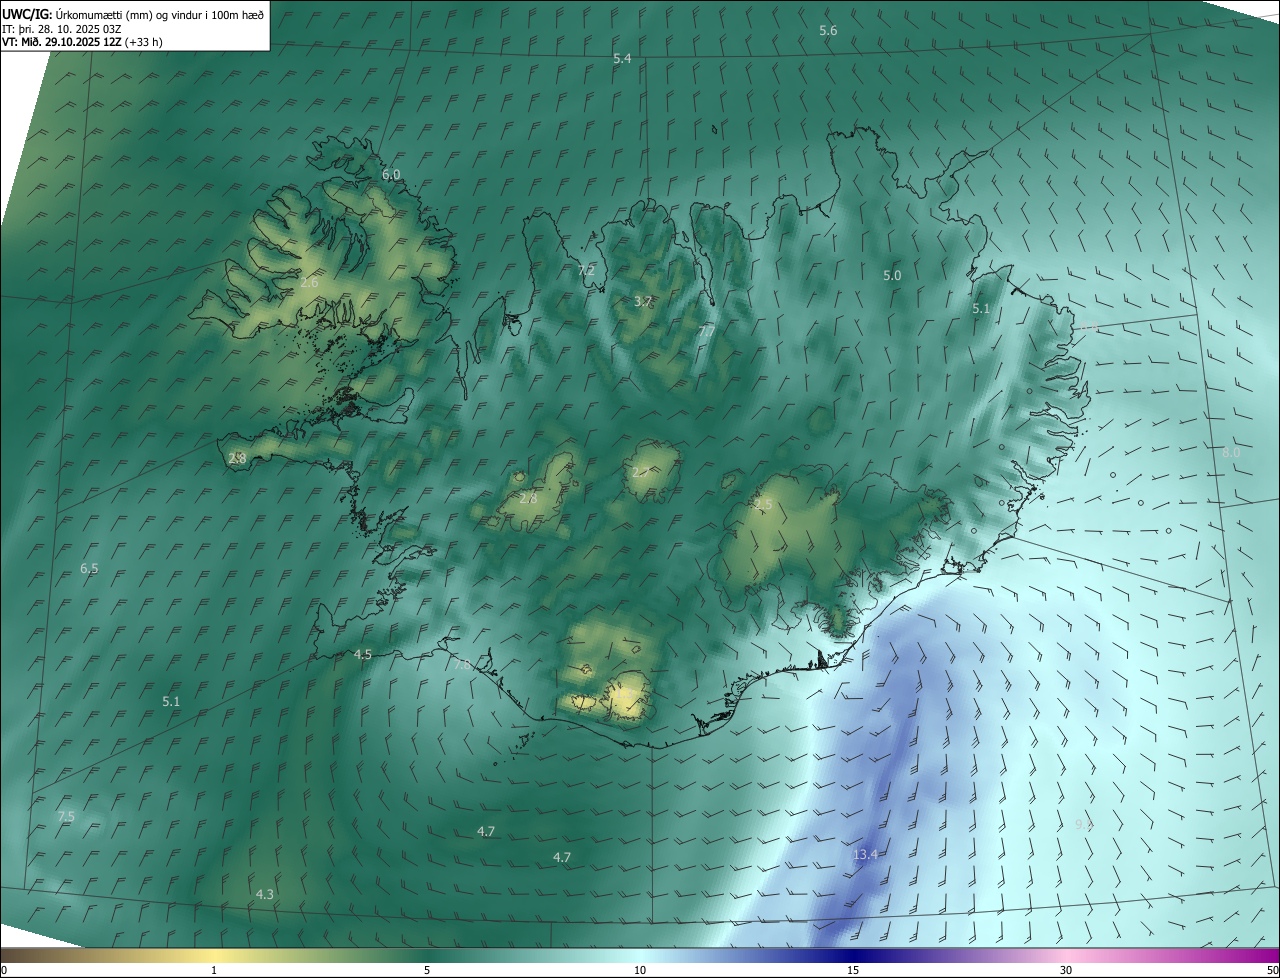Select the 7.5 value label
The width and height of the screenshot is (1280, 978).
(66, 816)
